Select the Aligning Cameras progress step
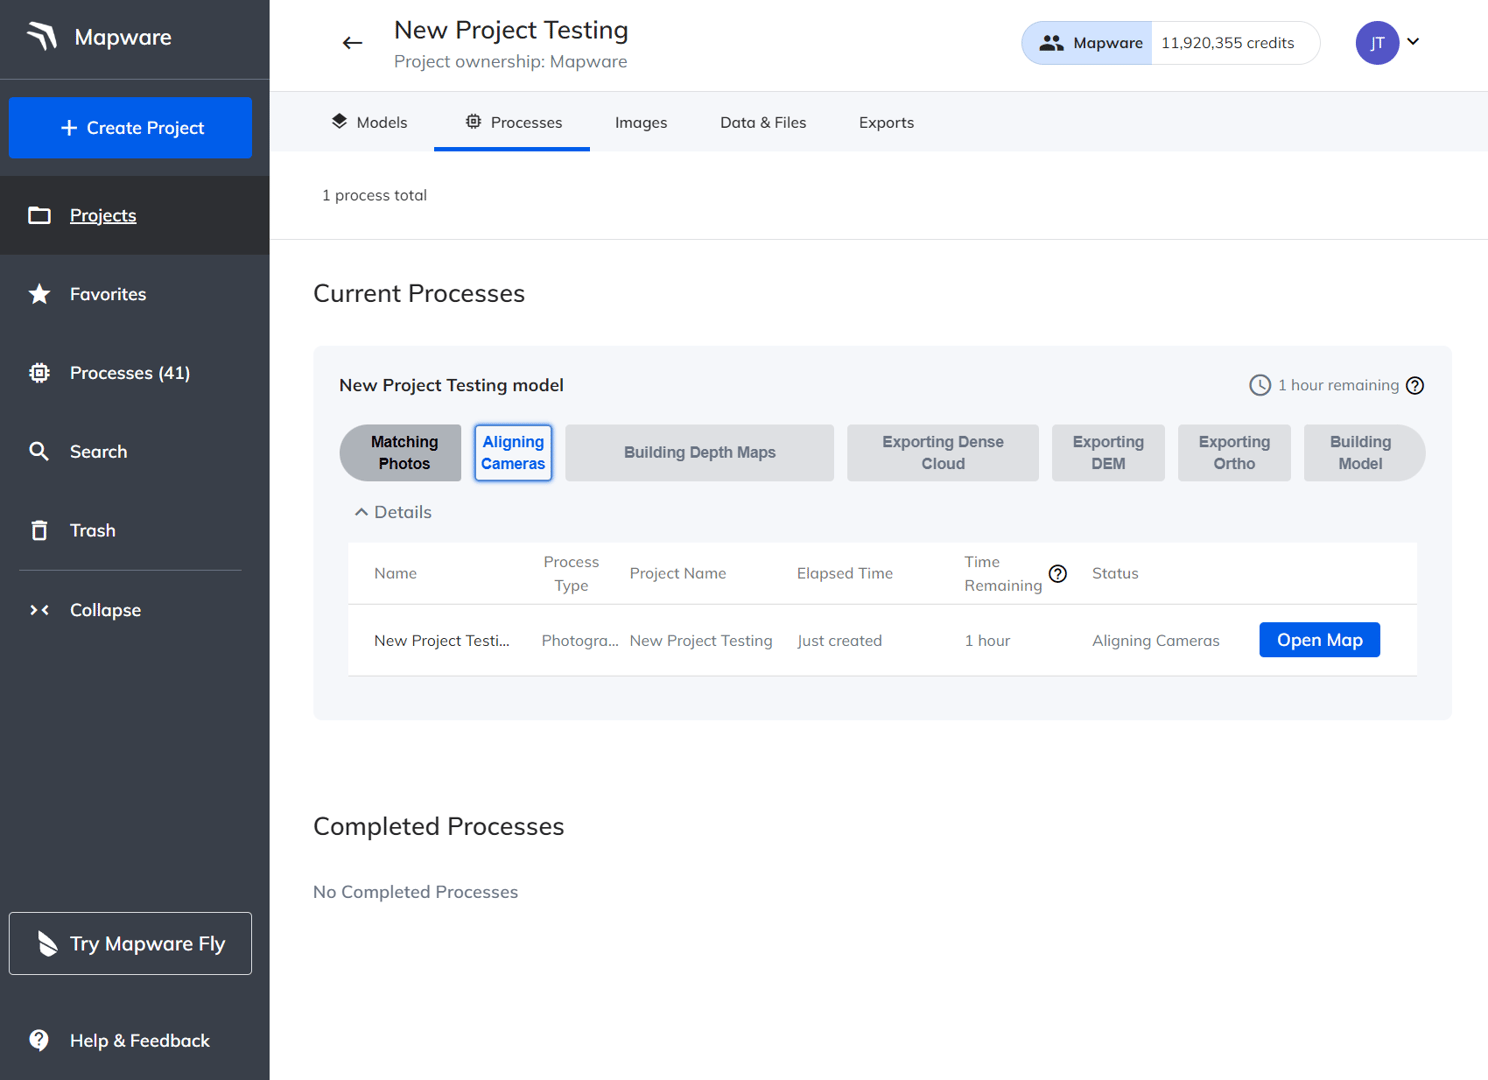Screen dimensions: 1488x1080 [x=513, y=453]
